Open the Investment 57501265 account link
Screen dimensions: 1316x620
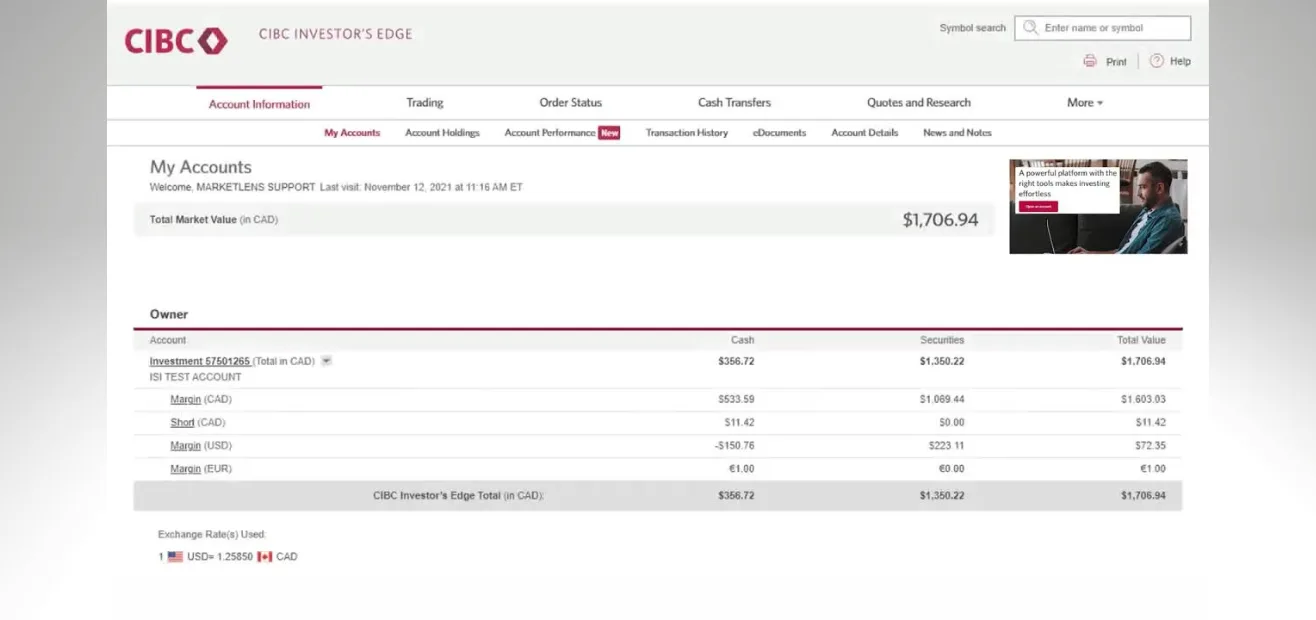200,361
